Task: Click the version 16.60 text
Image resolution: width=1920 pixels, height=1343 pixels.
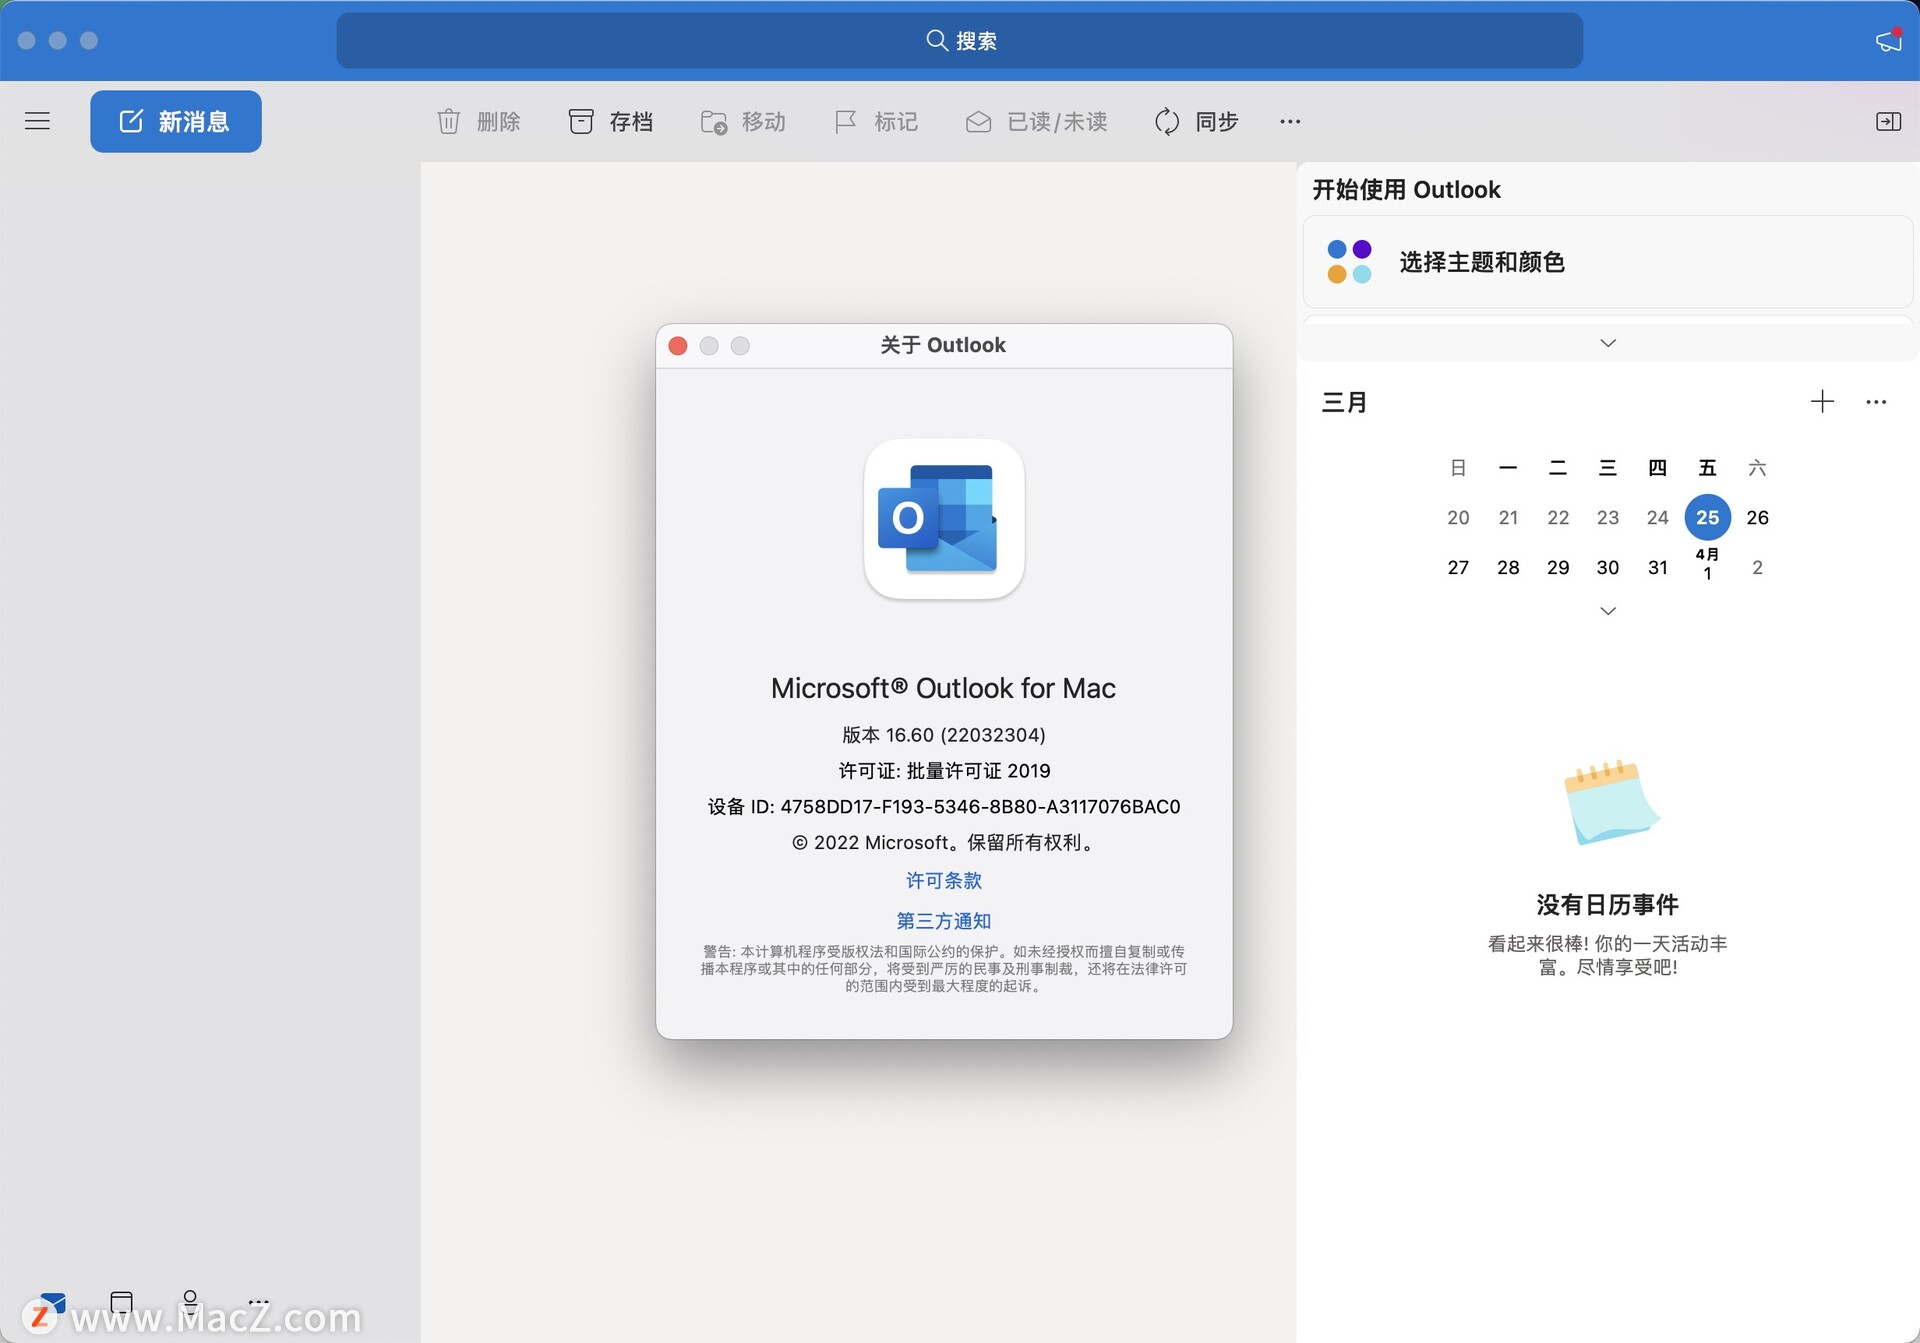Action: point(944,734)
